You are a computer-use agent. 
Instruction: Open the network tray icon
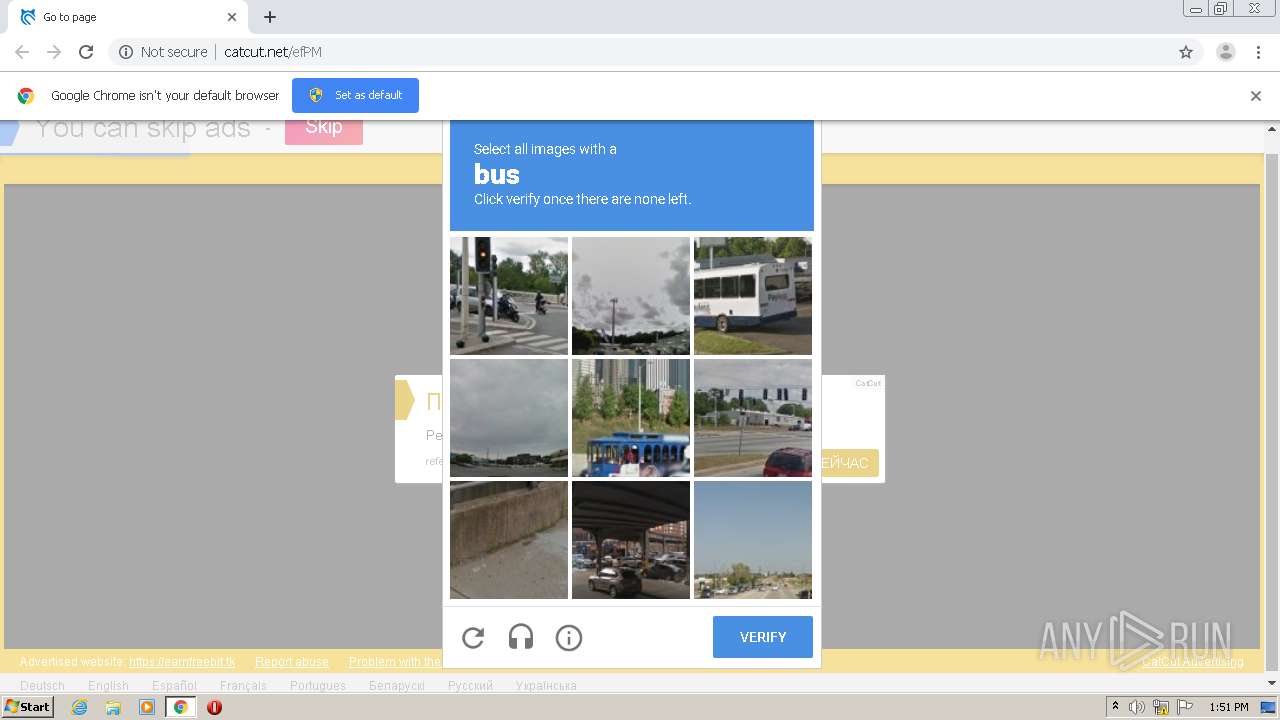[x=1161, y=707]
